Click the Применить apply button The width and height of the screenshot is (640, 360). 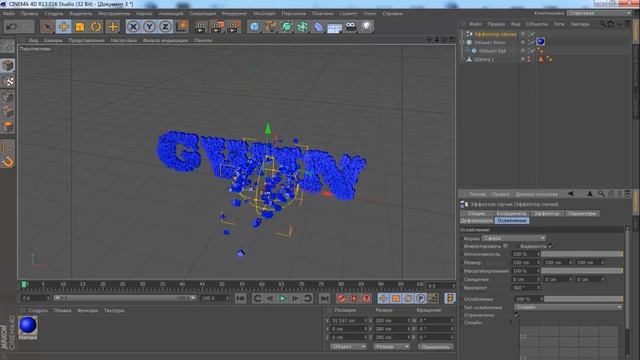[x=436, y=347]
